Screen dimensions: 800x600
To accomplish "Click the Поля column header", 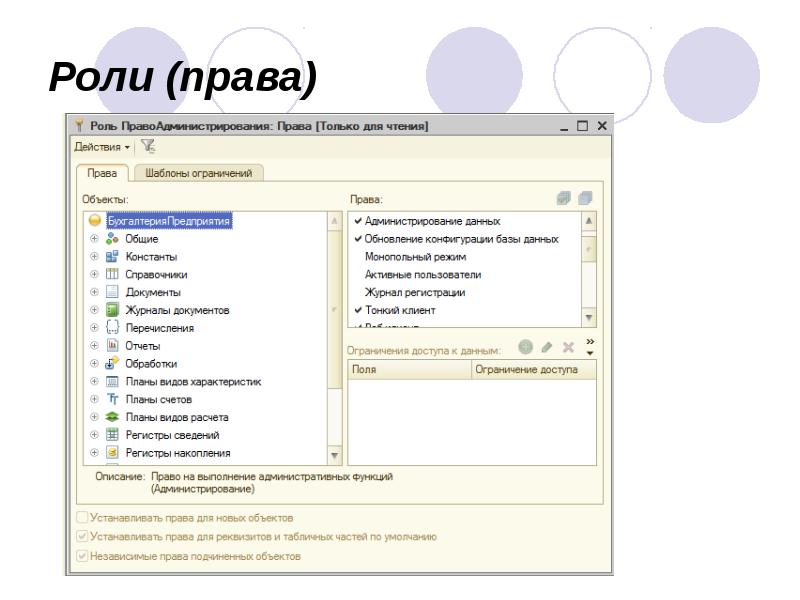I will 410,369.
